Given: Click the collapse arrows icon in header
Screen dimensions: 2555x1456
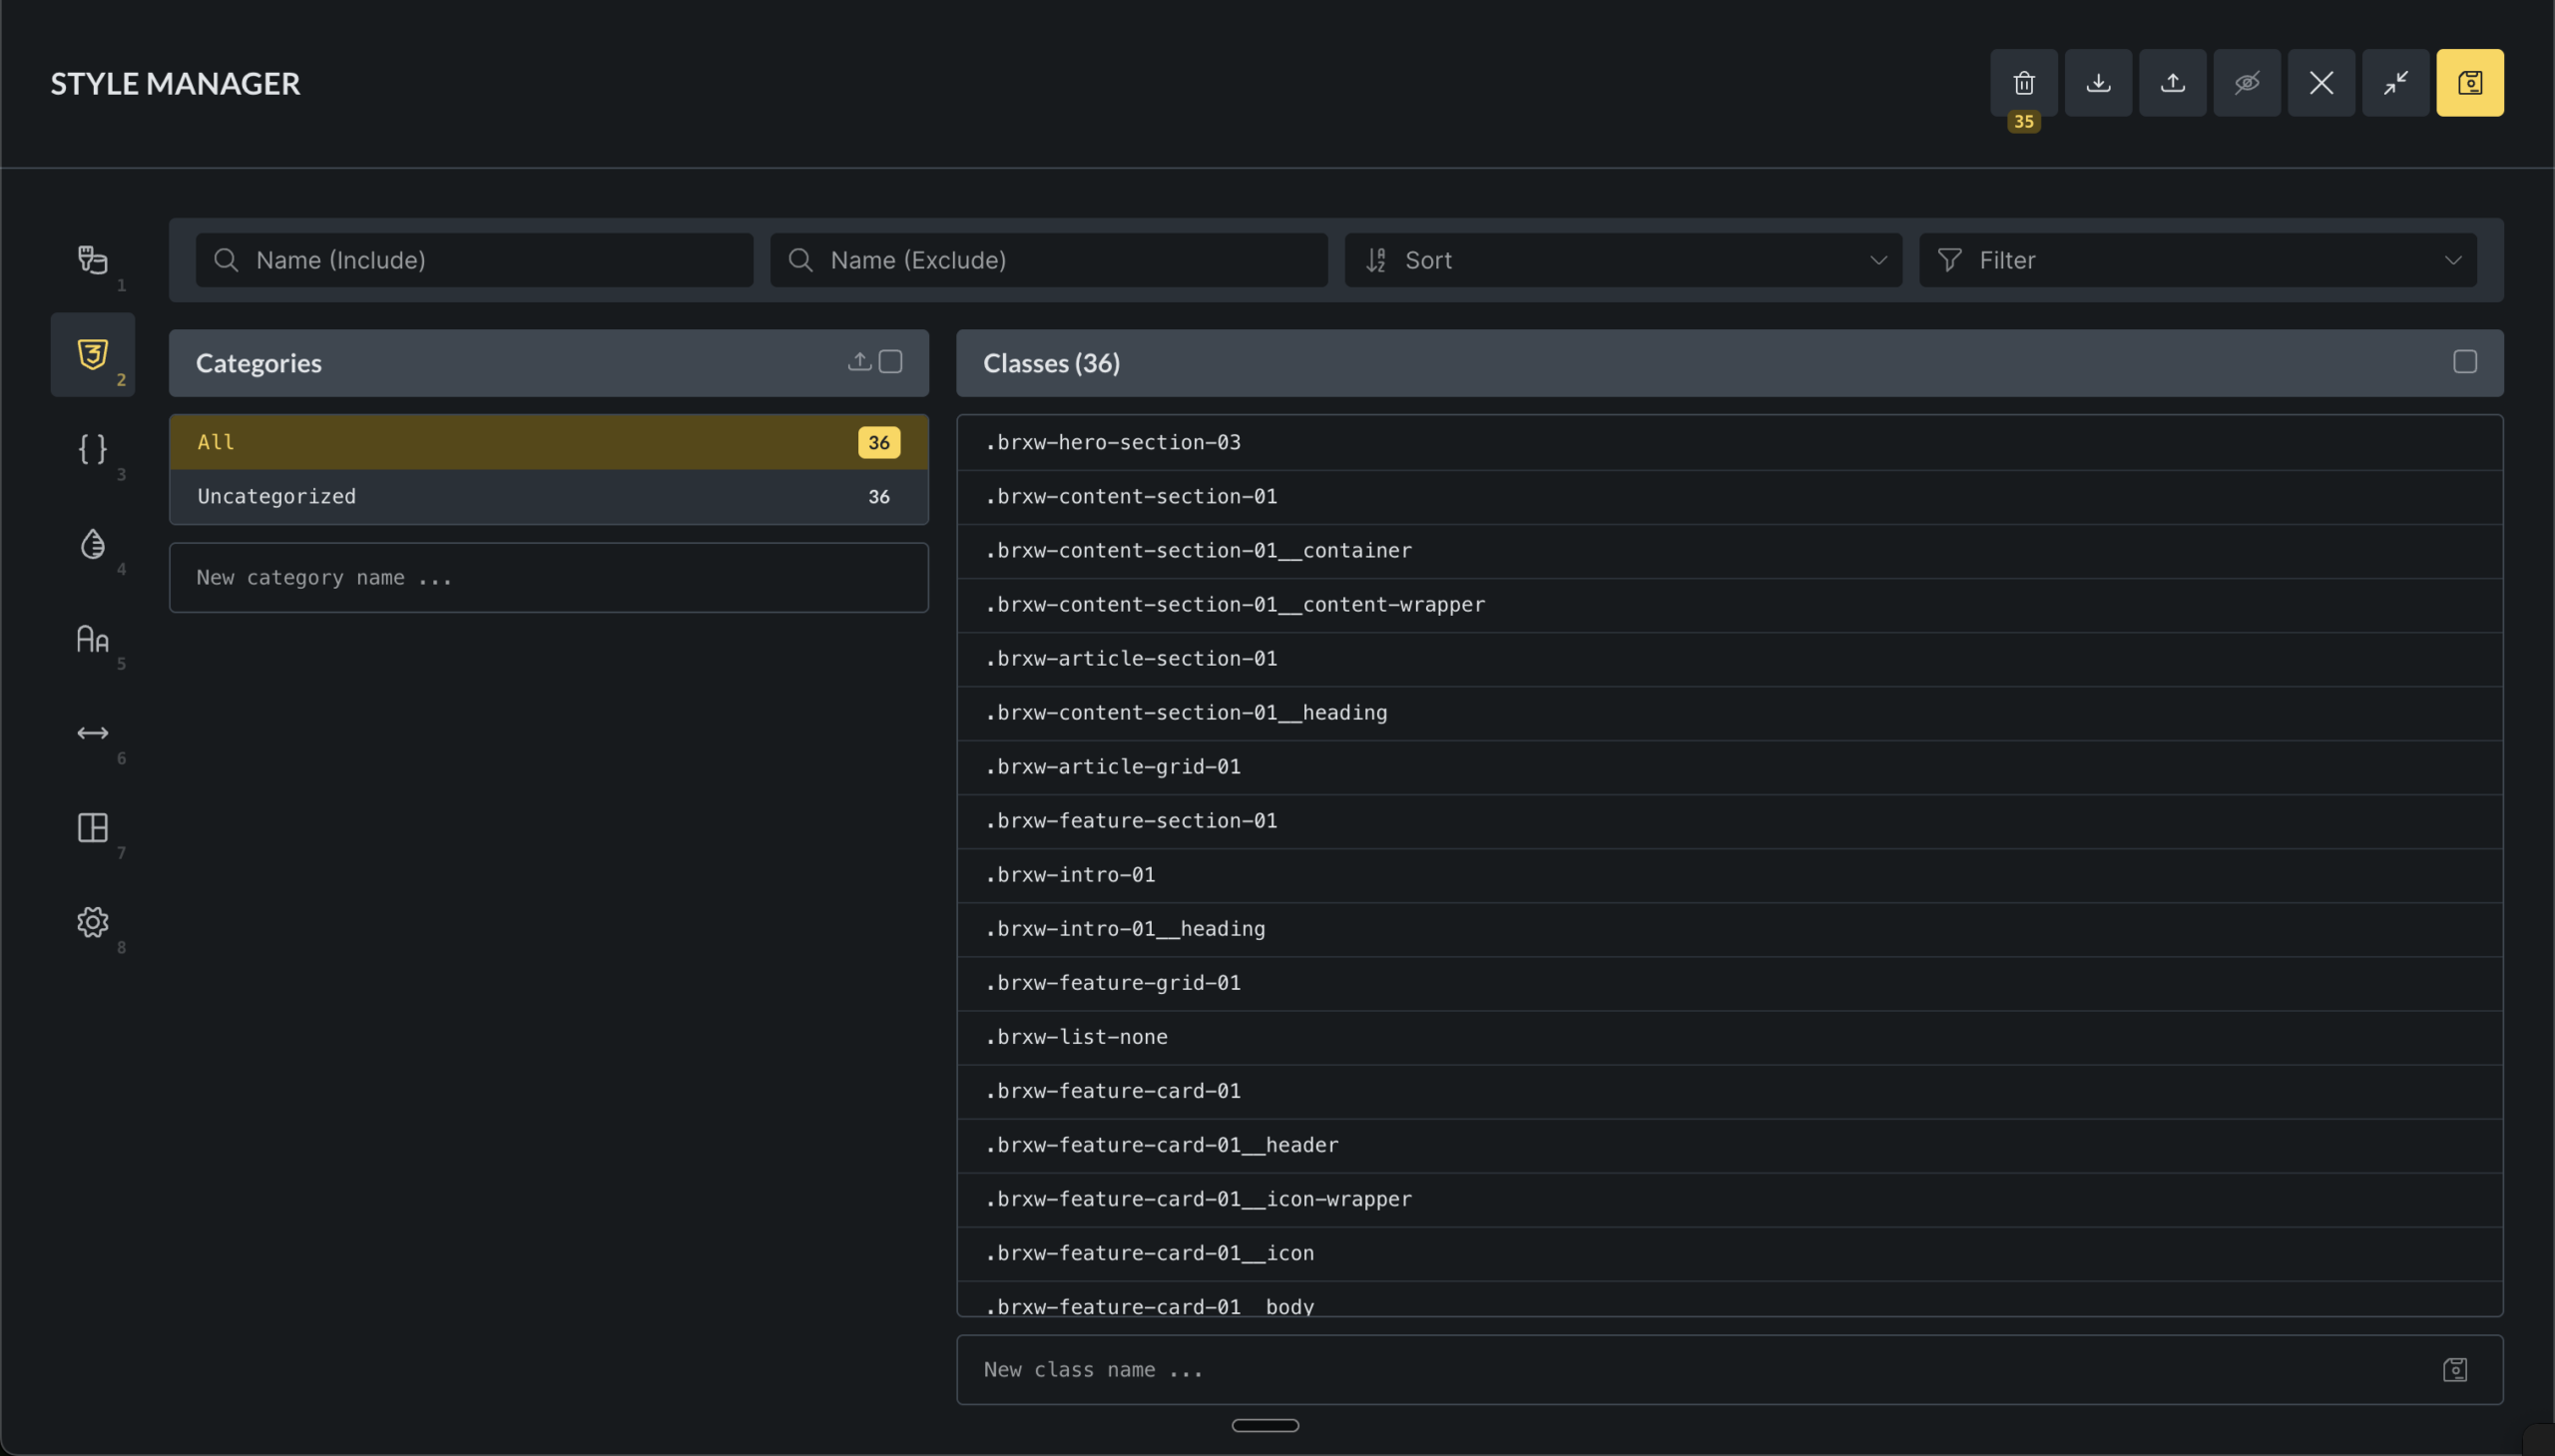Looking at the screenshot, I should [x=2395, y=83].
